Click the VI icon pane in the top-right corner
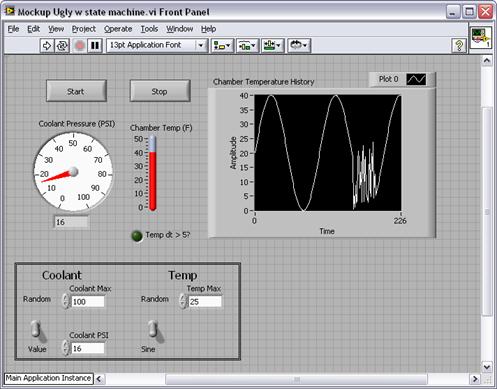 click(480, 38)
